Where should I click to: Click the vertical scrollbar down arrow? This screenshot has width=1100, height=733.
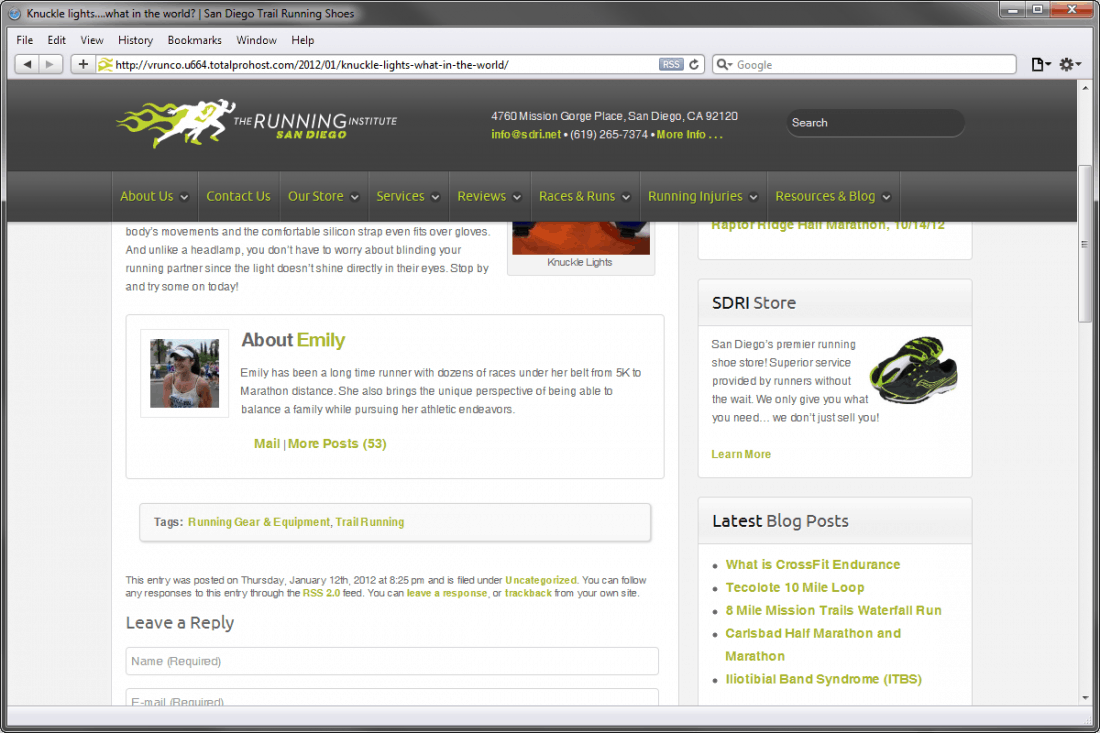pyautogui.click(x=1085, y=696)
